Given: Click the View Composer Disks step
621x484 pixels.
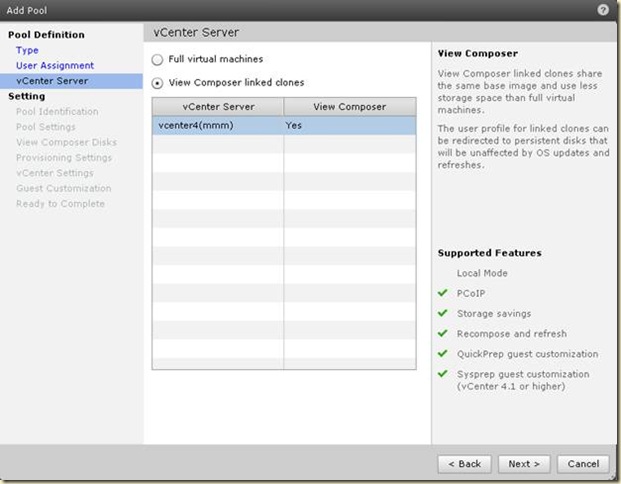Looking at the screenshot, I should click(x=66, y=142).
